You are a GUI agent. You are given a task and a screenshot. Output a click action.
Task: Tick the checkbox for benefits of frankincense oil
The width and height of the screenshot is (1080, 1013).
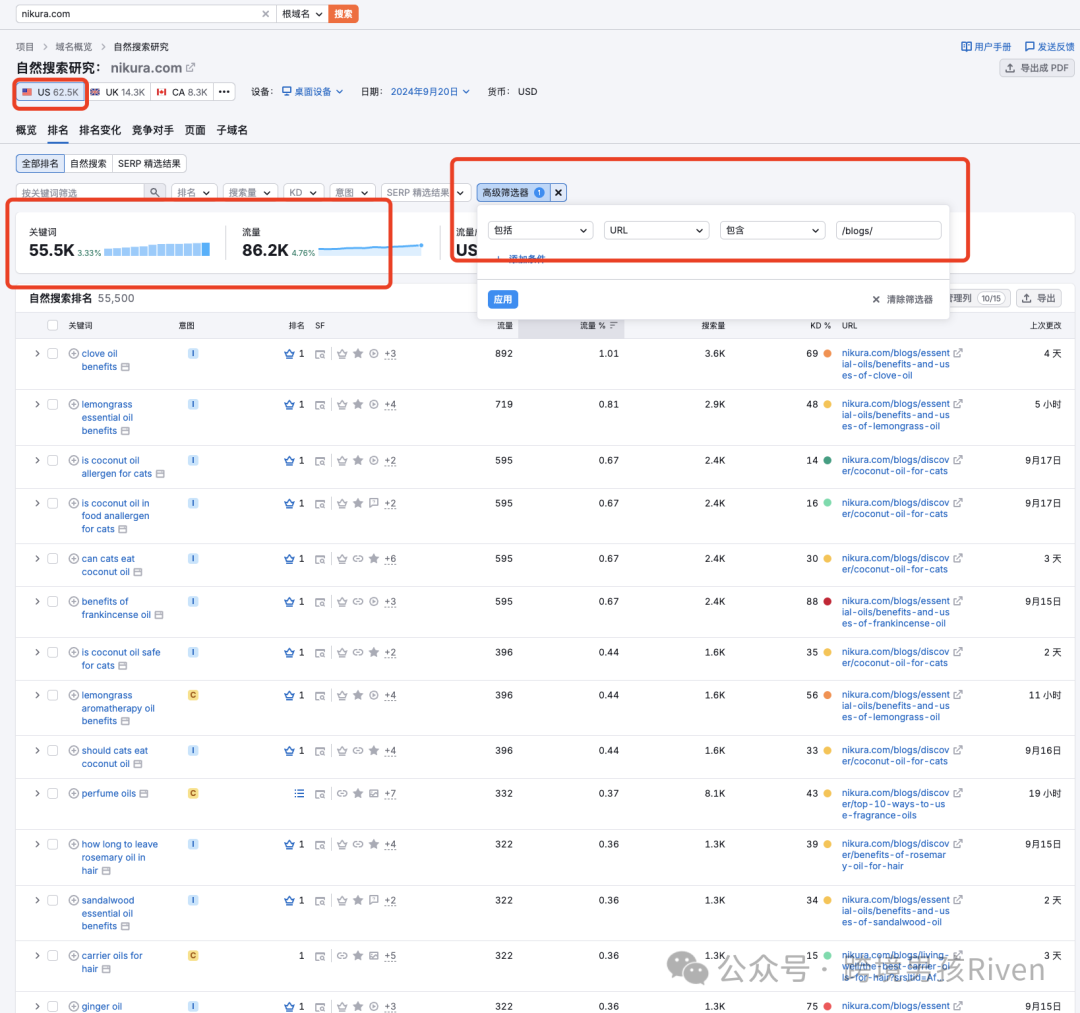52,602
